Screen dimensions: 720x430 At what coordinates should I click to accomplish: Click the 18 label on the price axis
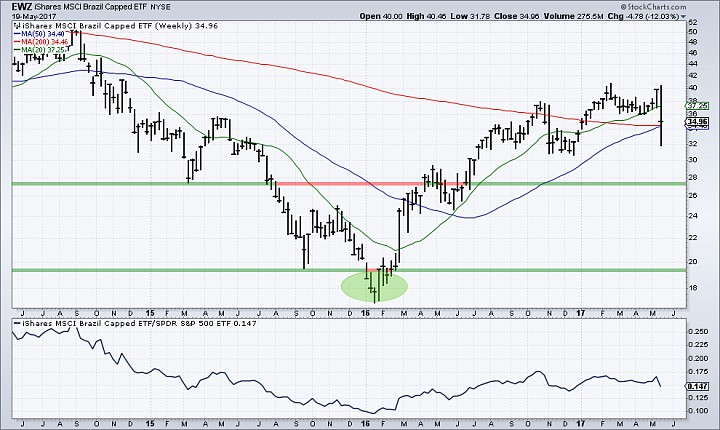pos(692,288)
